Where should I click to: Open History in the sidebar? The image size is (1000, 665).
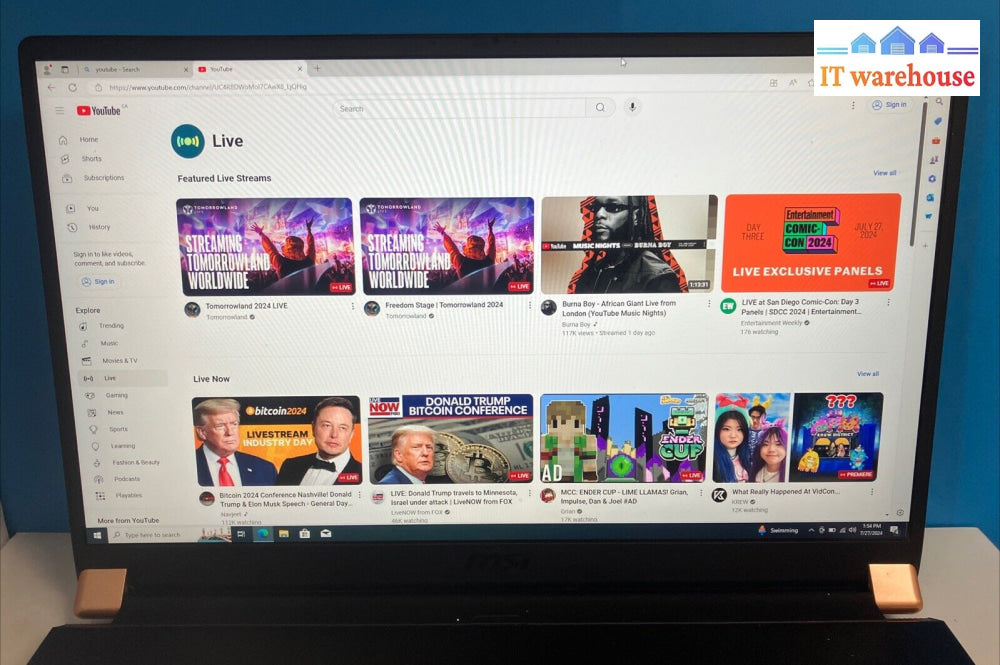pos(99,227)
